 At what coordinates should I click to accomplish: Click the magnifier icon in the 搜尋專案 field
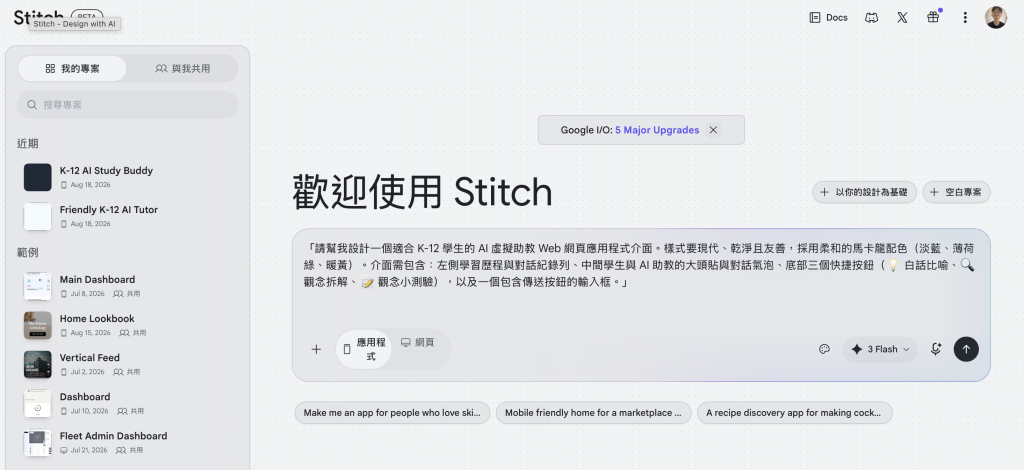tap(32, 104)
